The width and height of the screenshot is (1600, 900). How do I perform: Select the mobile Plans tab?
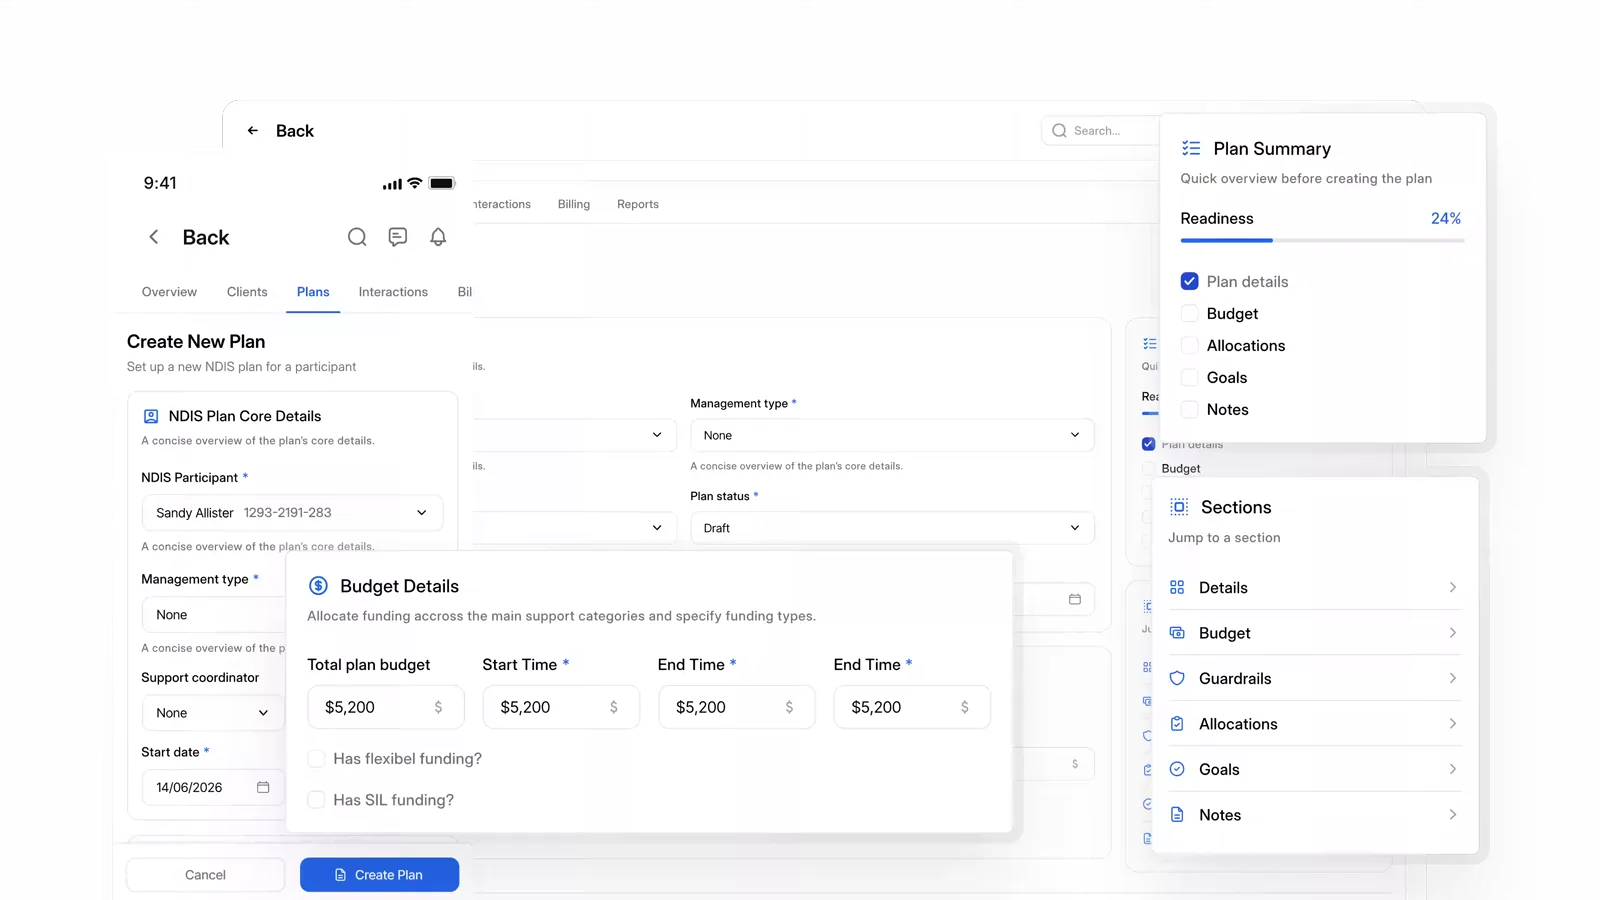313,292
